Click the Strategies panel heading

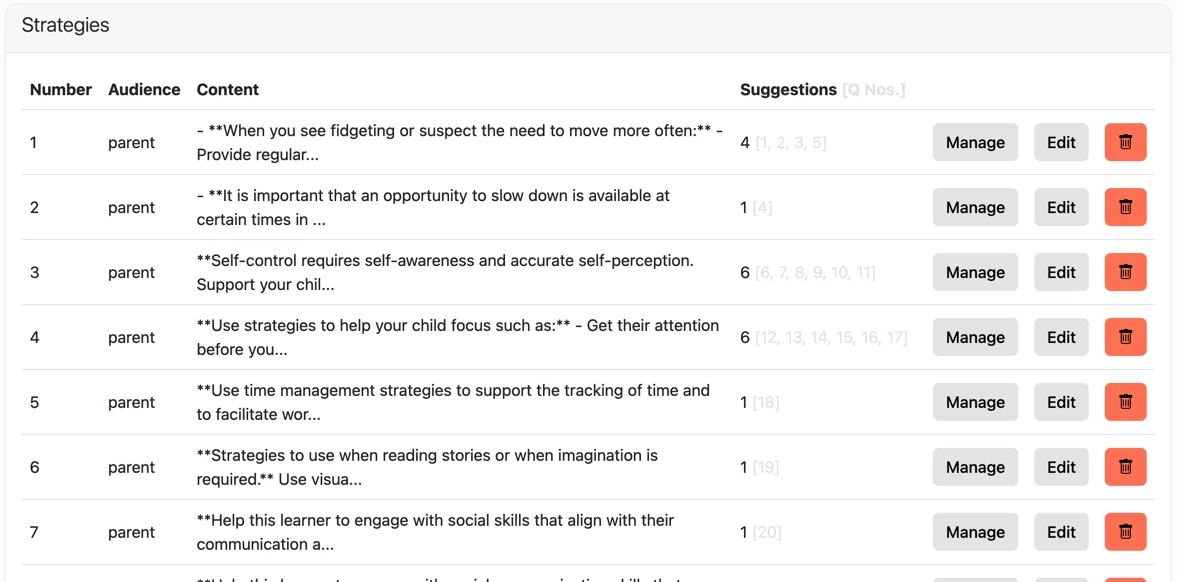65,25
